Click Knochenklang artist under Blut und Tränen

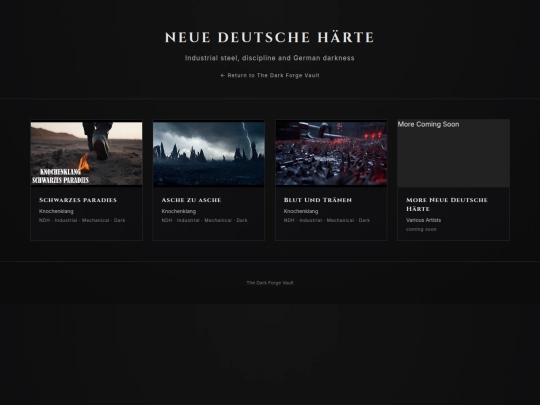click(x=301, y=211)
